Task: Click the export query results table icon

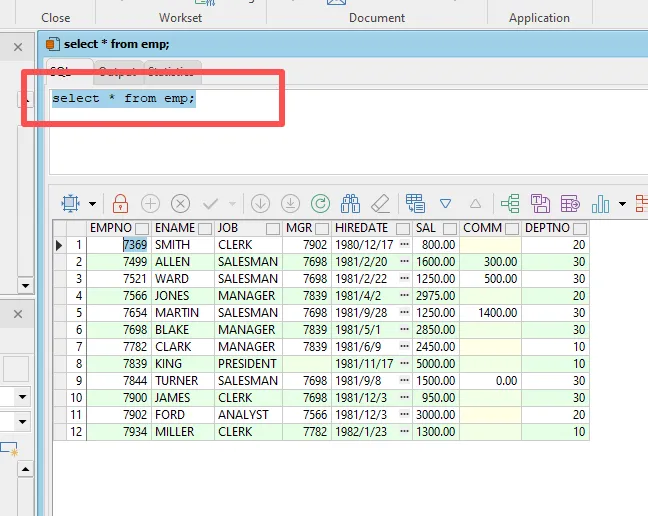Action: coord(570,204)
